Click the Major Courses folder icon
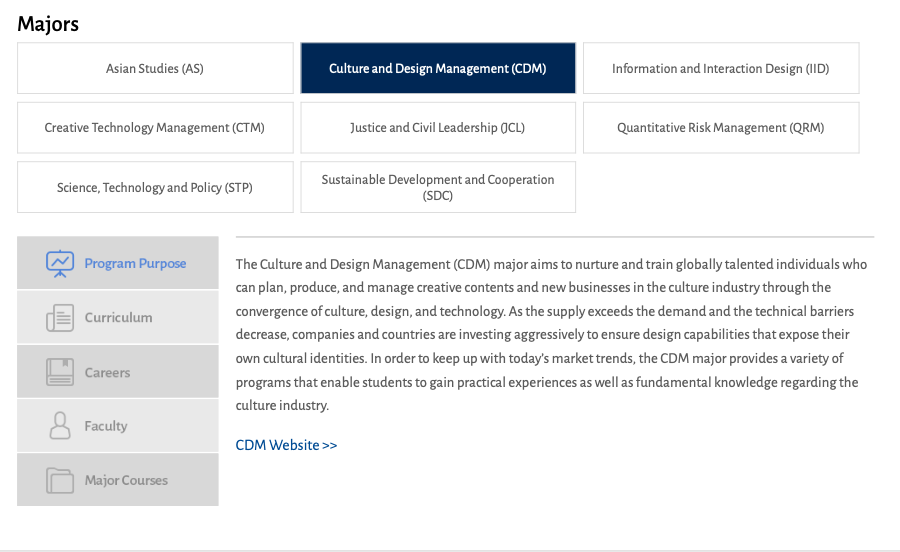This screenshot has height=552, width=900. tap(60, 480)
